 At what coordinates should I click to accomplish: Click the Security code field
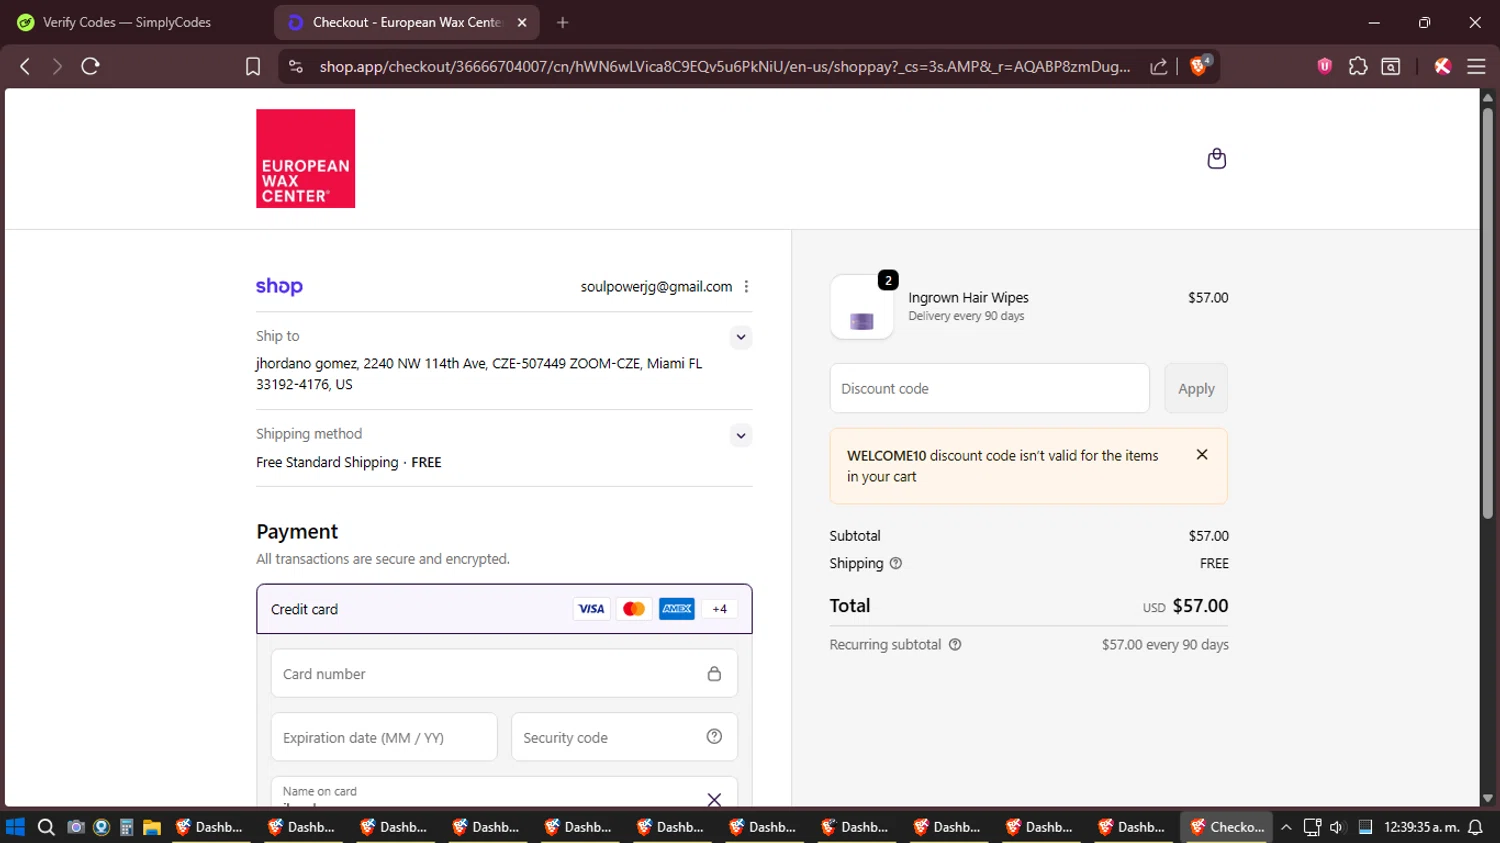(624, 737)
